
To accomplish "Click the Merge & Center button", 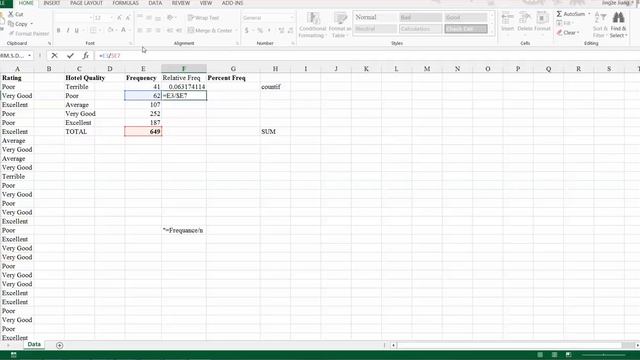I will pyautogui.click(x=210, y=31).
